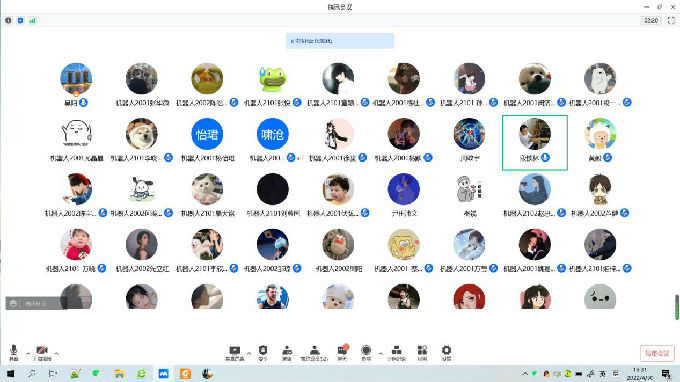Start recording the meeting
The height and width of the screenshot is (382, 680).
[366, 353]
